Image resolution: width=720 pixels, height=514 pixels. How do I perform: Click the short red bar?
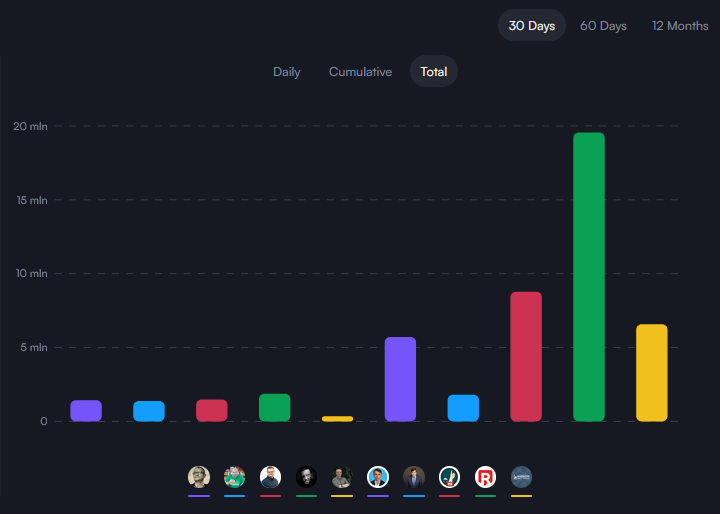point(212,410)
